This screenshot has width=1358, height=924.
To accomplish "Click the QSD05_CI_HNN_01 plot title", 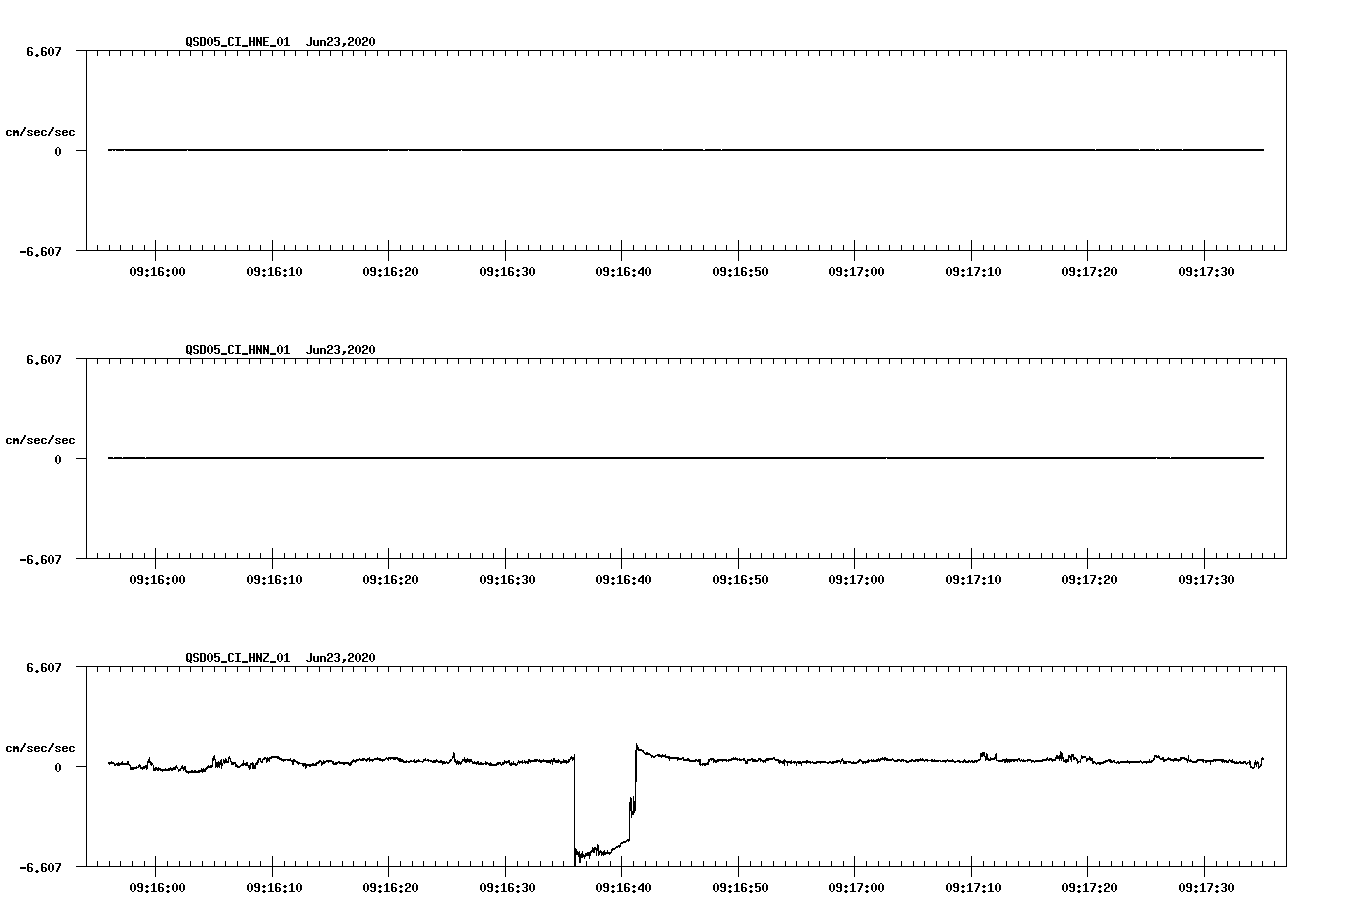I will click(x=280, y=350).
